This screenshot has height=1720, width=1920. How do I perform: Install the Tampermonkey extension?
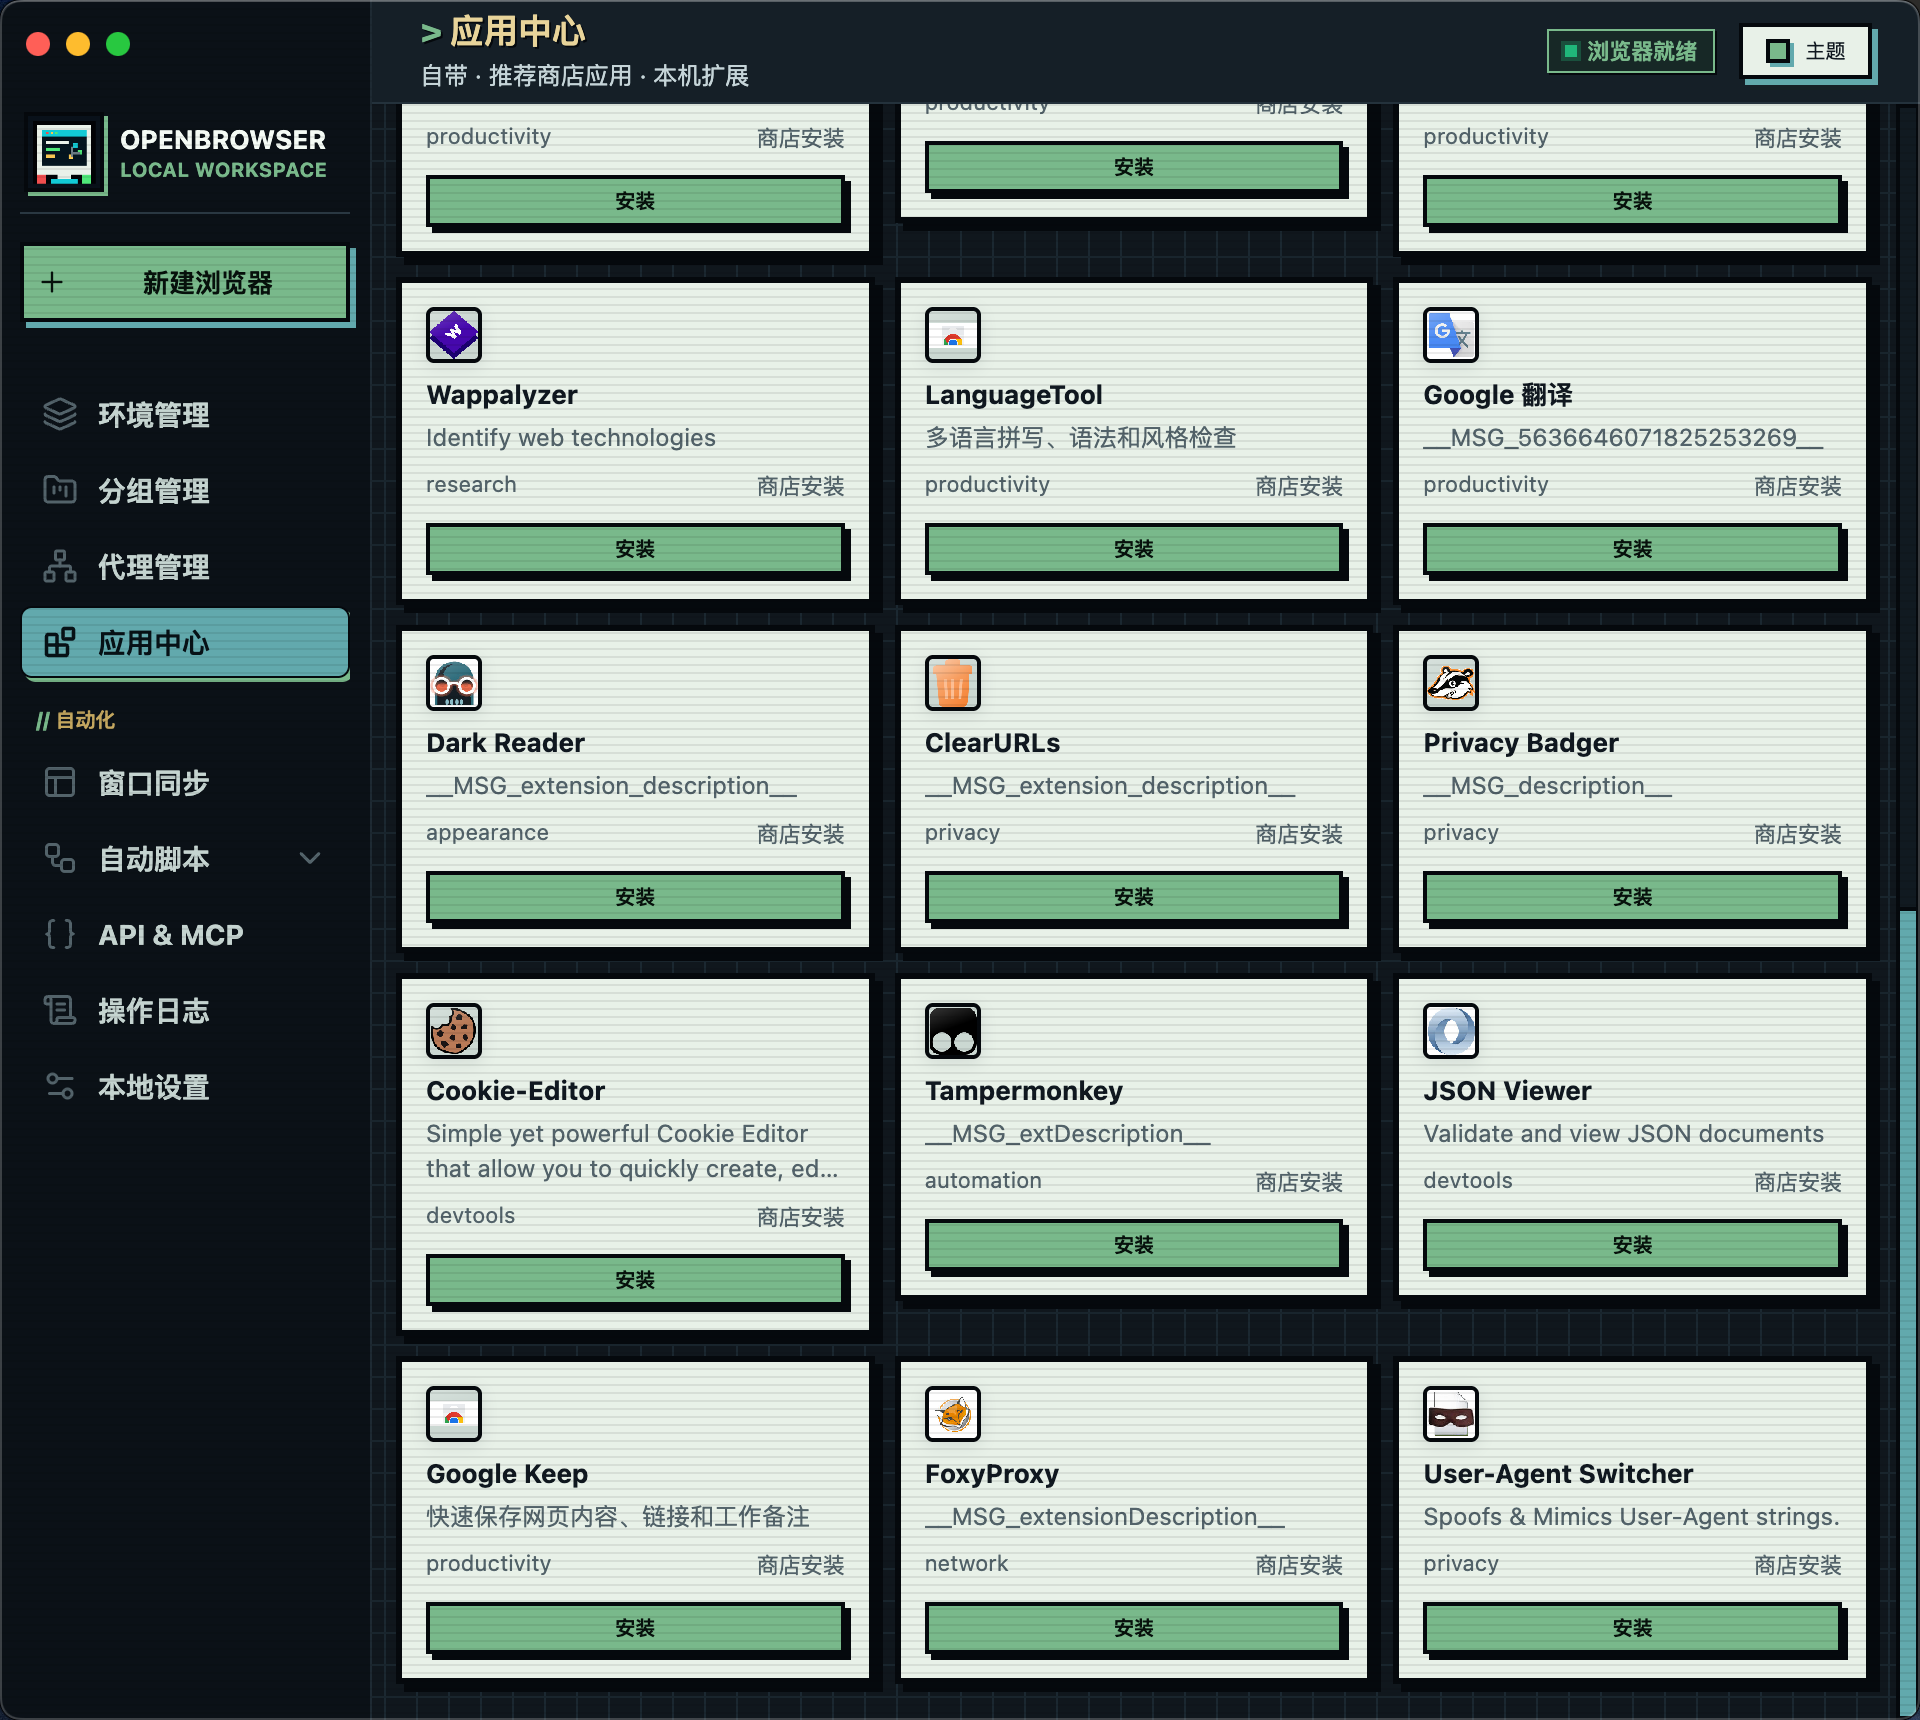(x=1133, y=1245)
